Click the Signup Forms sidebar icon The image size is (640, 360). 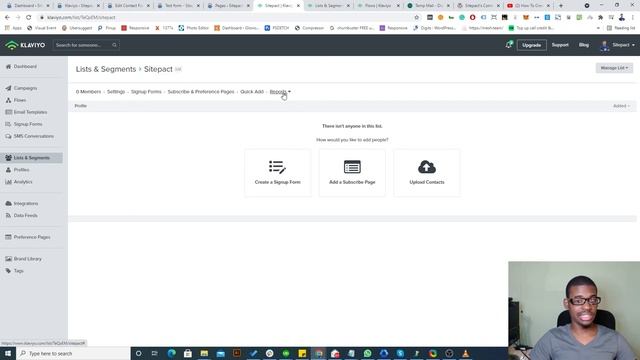click(8, 124)
